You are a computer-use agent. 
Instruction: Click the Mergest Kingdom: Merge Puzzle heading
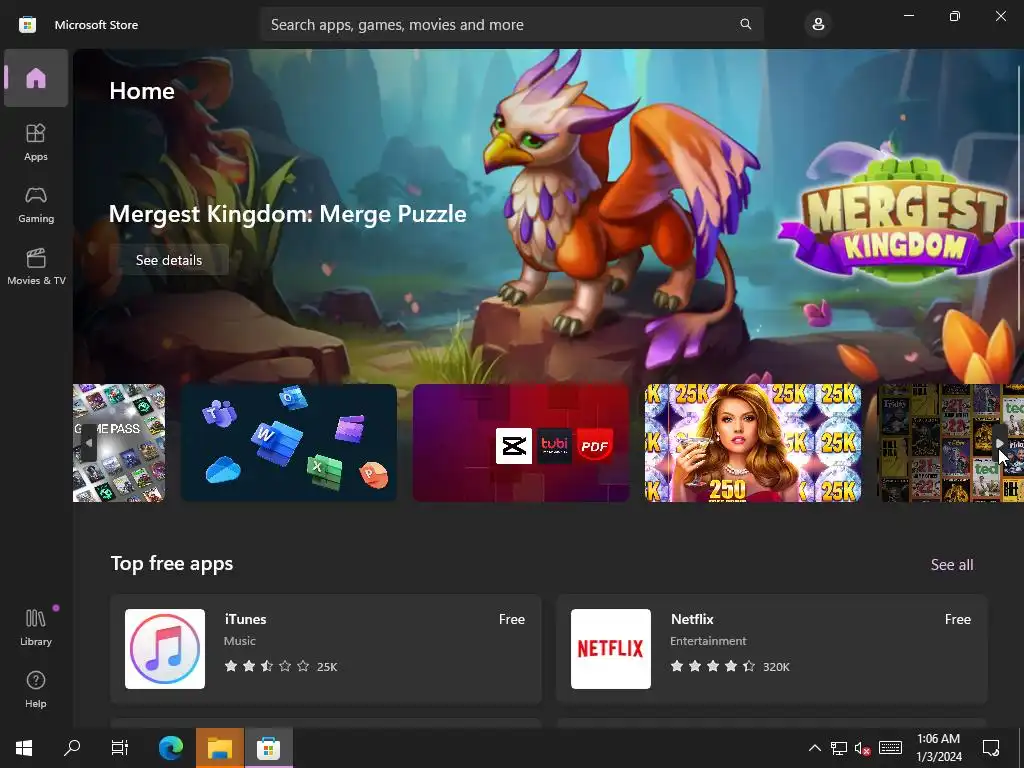(287, 214)
